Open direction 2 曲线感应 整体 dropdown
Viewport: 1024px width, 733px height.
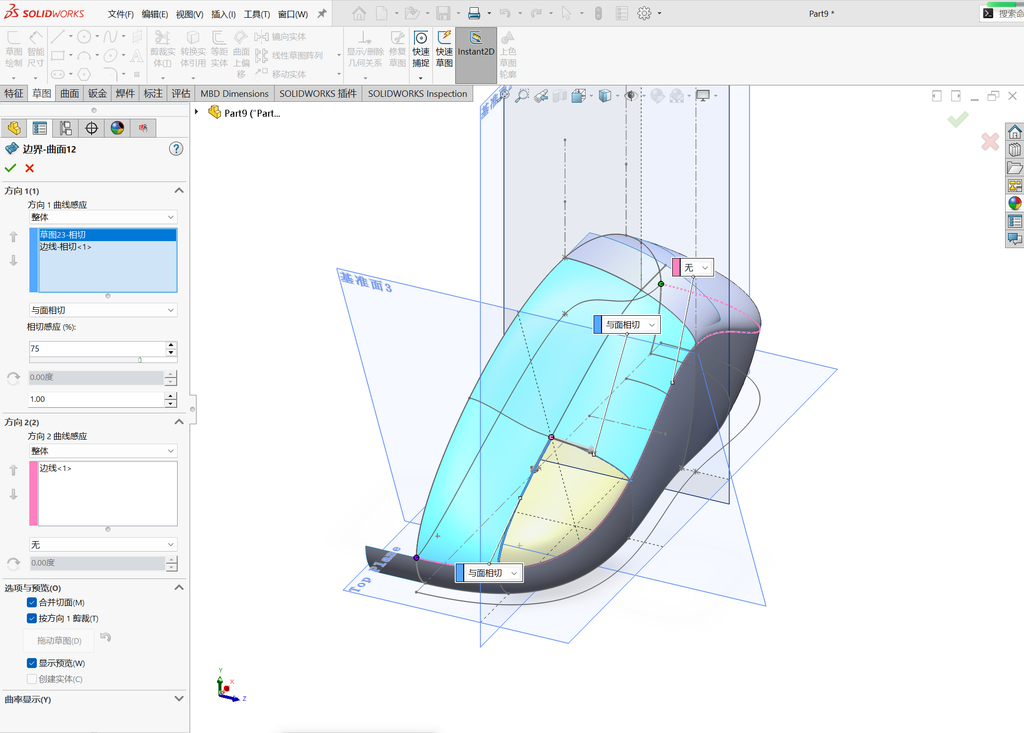click(x=103, y=451)
